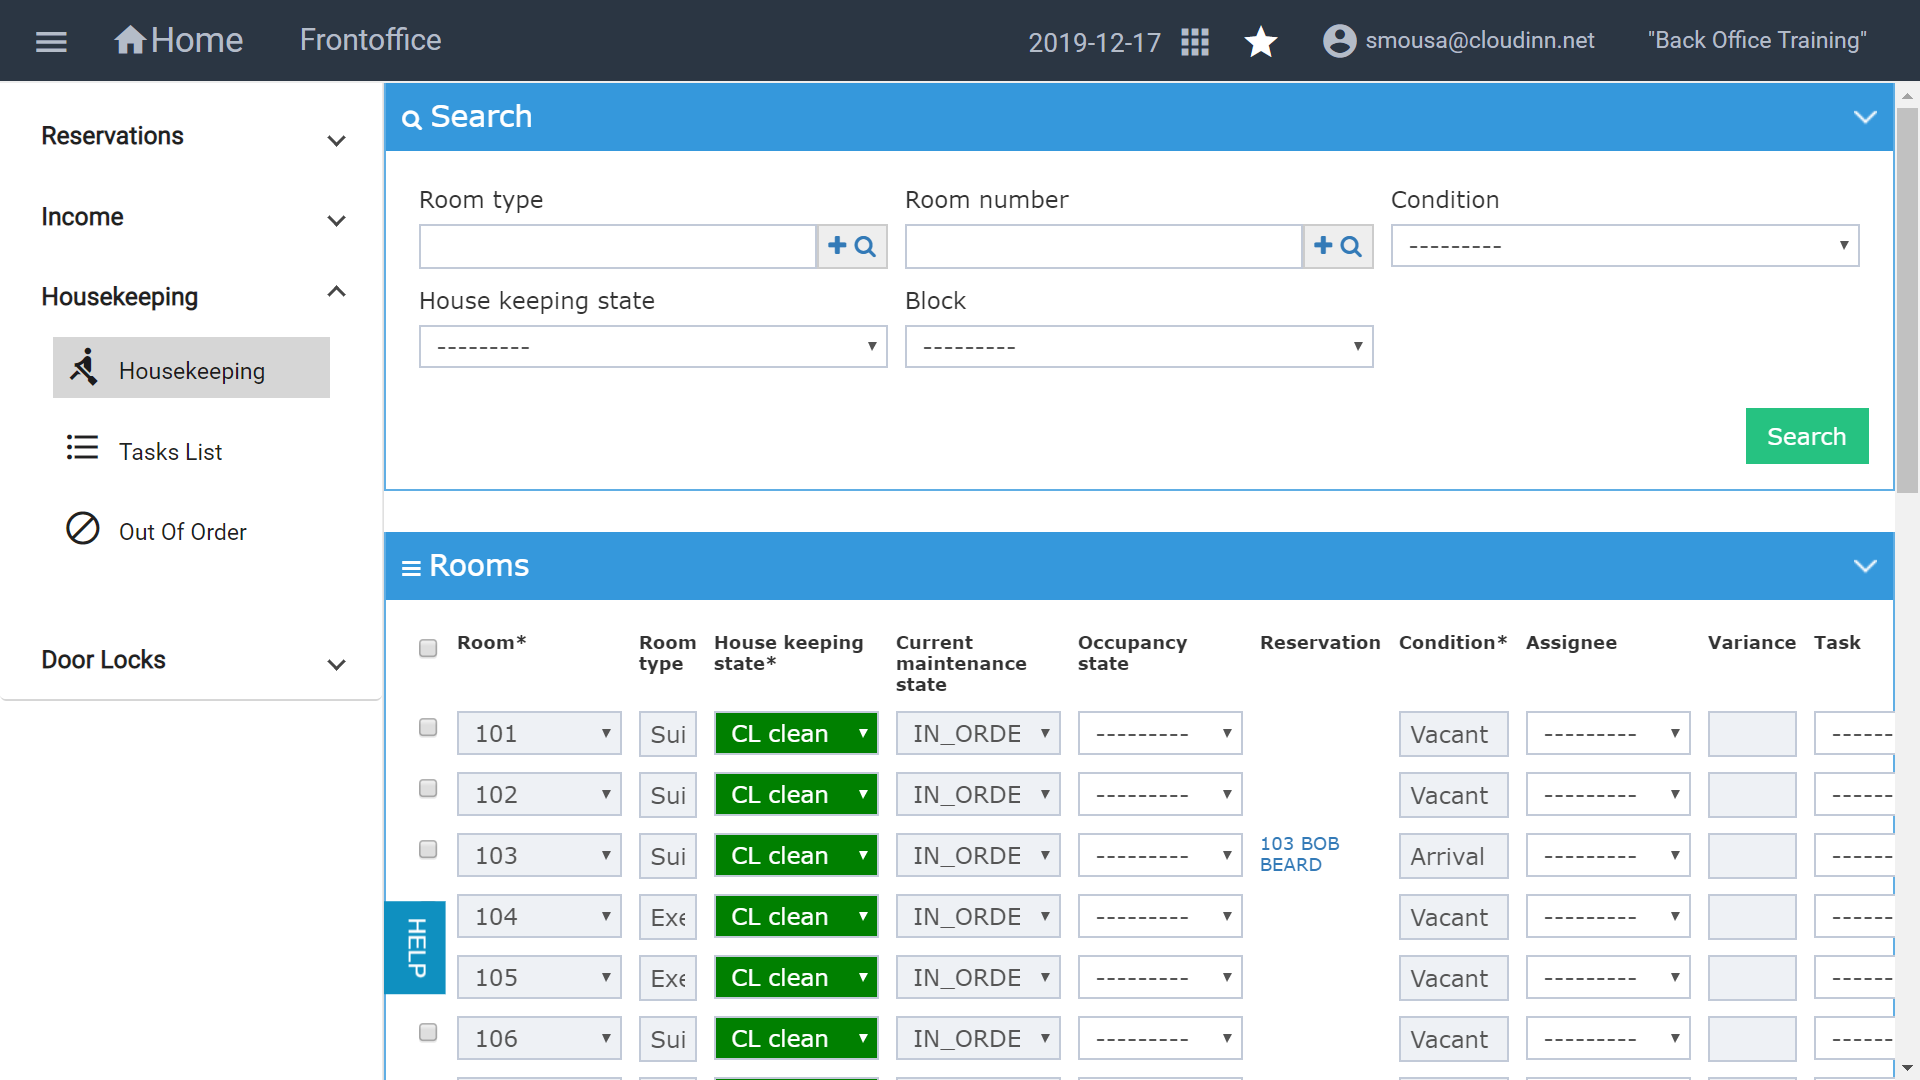Open the Block filter dropdown
Image resolution: width=1920 pixels, height=1080 pixels.
point(1139,347)
